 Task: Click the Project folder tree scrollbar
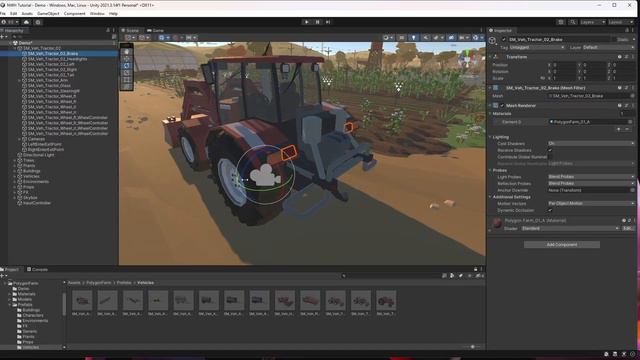point(64,304)
